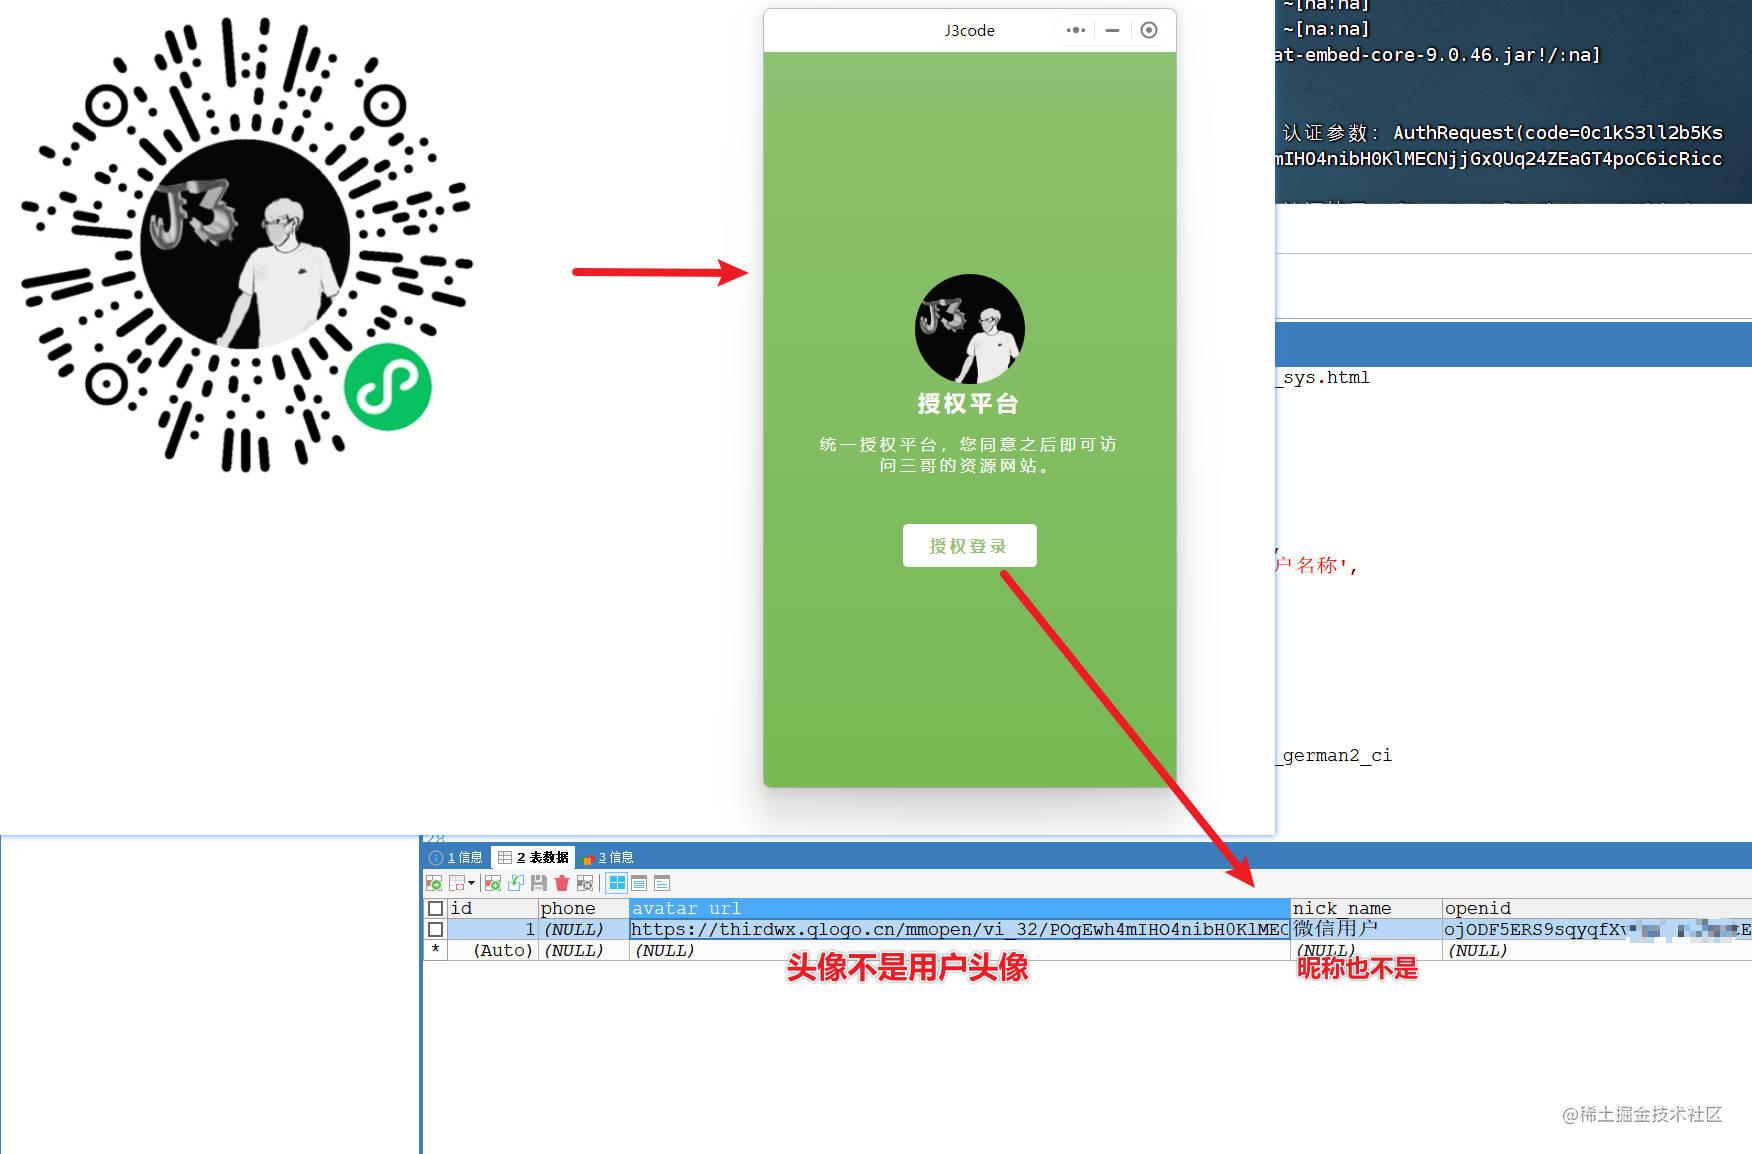Click the blue info icon on 1 信息 tab
The width and height of the screenshot is (1752, 1154).
point(435,858)
